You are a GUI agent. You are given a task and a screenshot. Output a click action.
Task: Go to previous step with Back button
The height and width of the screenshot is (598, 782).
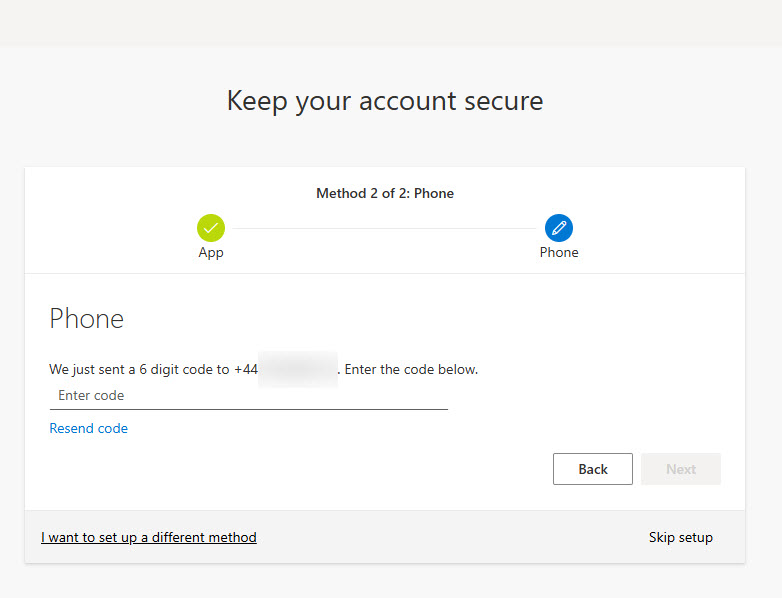pyautogui.click(x=593, y=469)
